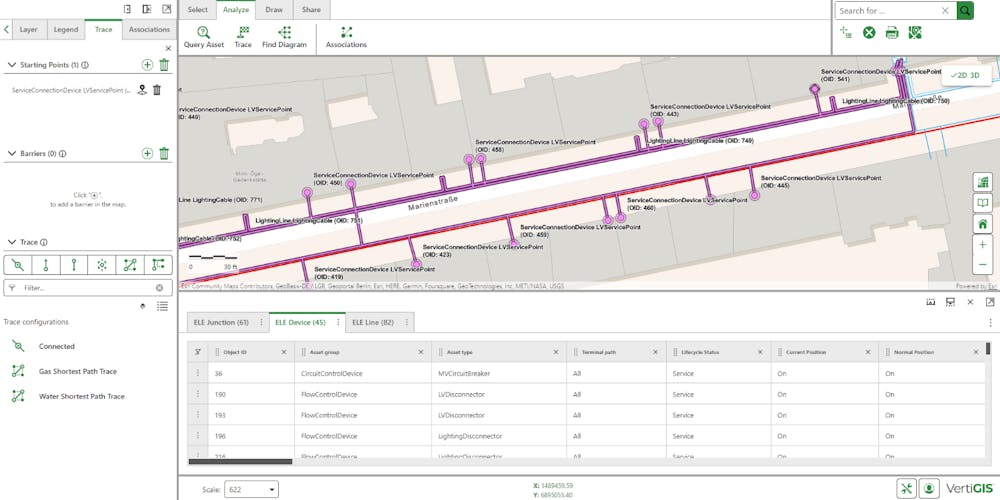Go to the map home extent

click(x=983, y=223)
